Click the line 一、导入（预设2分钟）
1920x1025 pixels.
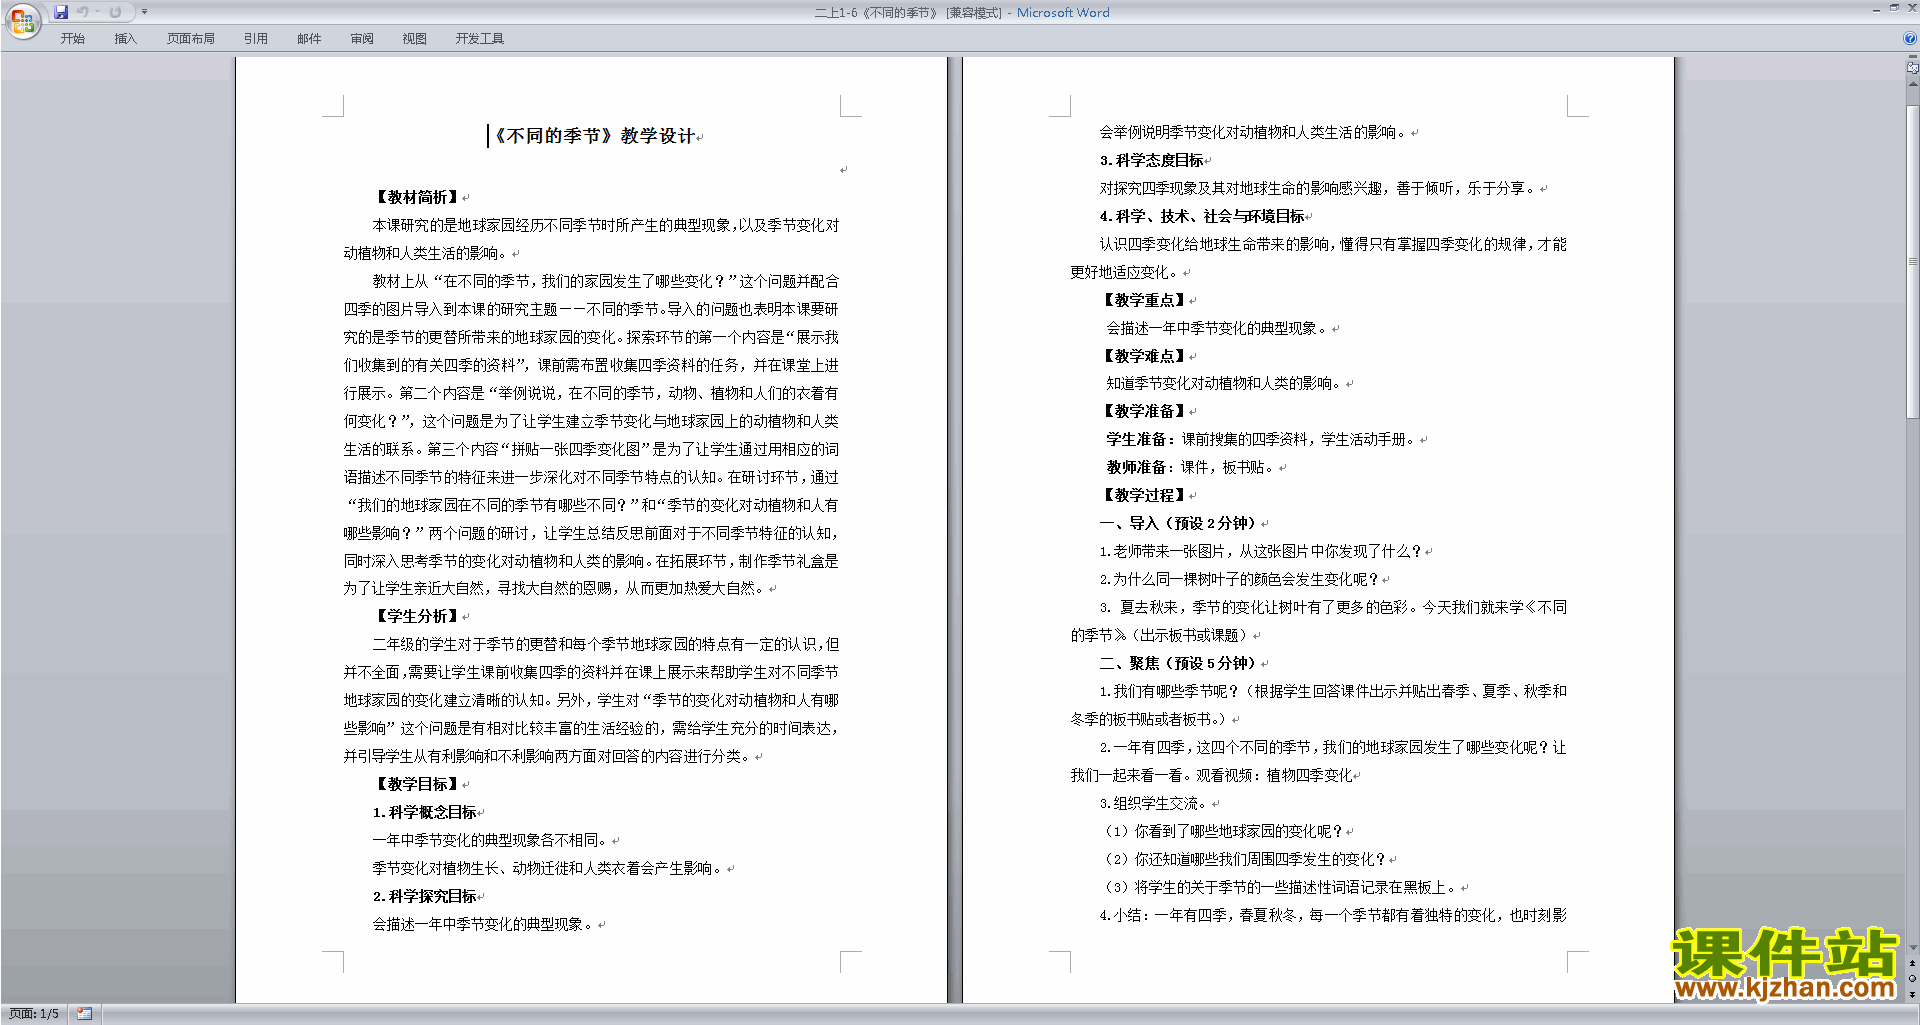pos(1180,523)
